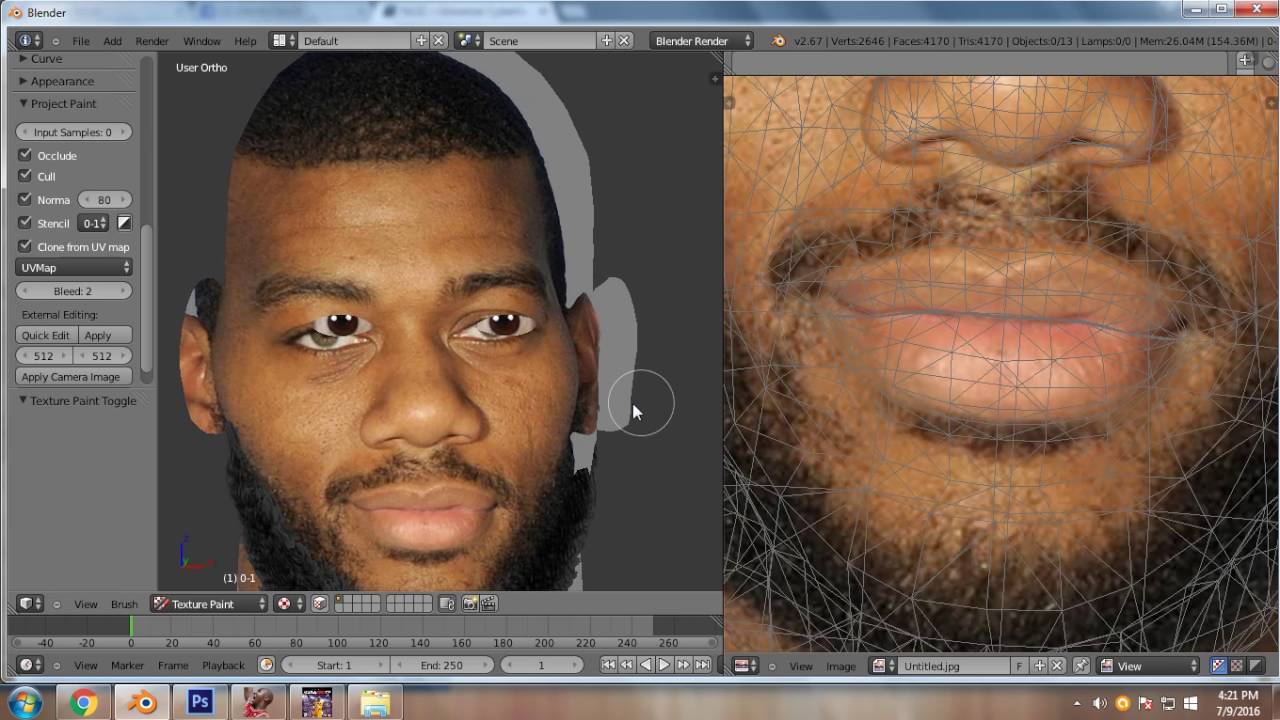This screenshot has width=1280, height=720.
Task: Delete the current Scene
Action: point(624,41)
